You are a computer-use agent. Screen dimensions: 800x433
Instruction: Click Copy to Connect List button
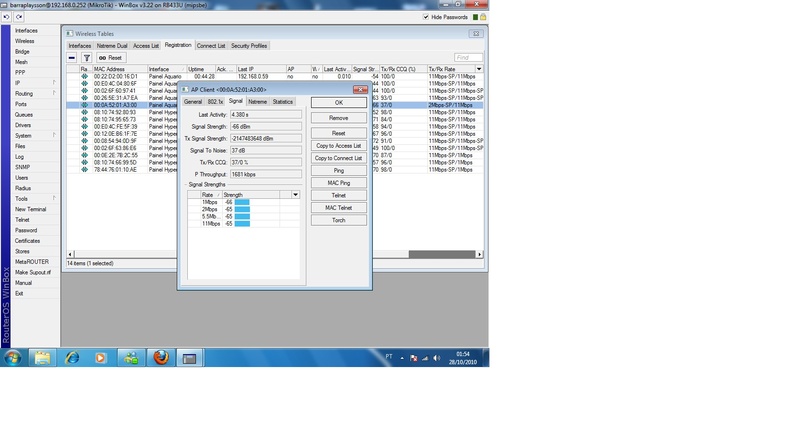(x=339, y=158)
